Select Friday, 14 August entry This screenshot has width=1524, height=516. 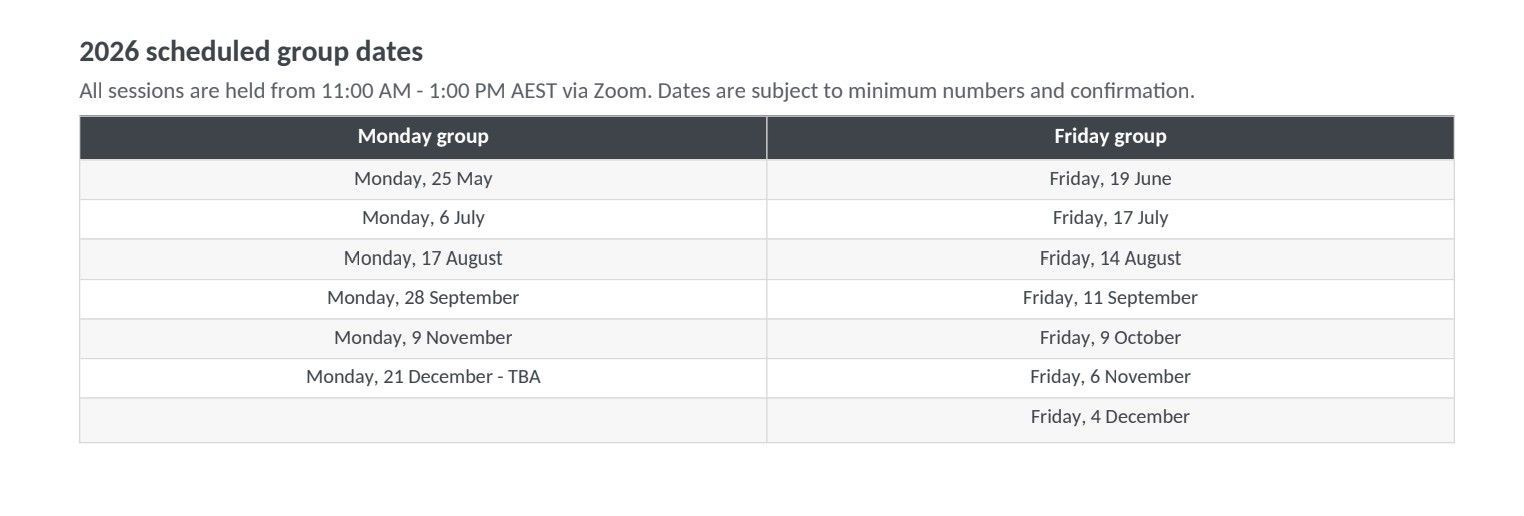(1110, 258)
